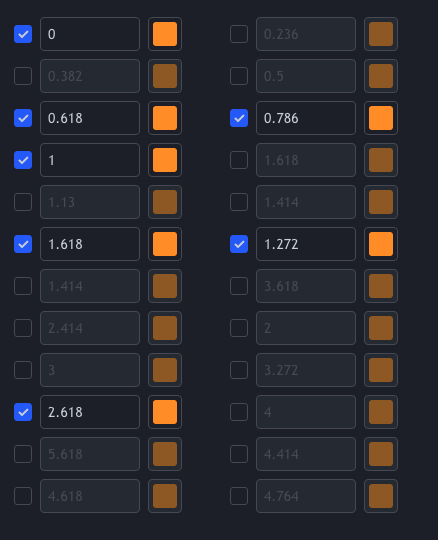This screenshot has width=438, height=540.
Task: Enable the 3.618 level checkbox
Action: [x=239, y=286]
